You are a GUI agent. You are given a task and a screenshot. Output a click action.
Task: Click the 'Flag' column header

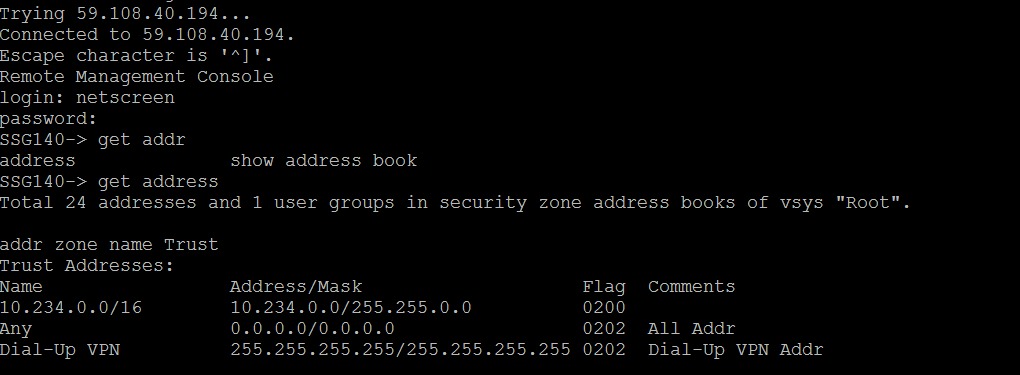click(x=604, y=286)
